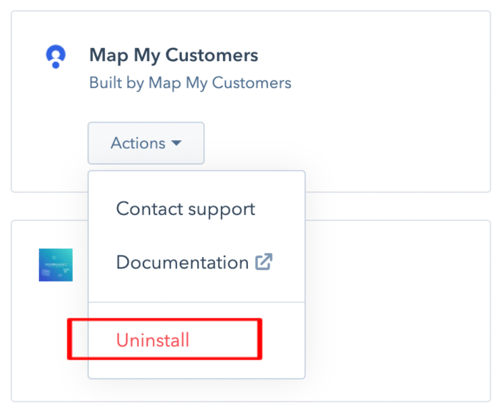Open Documentation from the Actions menu
Screen dimensions: 500x409
point(194,262)
